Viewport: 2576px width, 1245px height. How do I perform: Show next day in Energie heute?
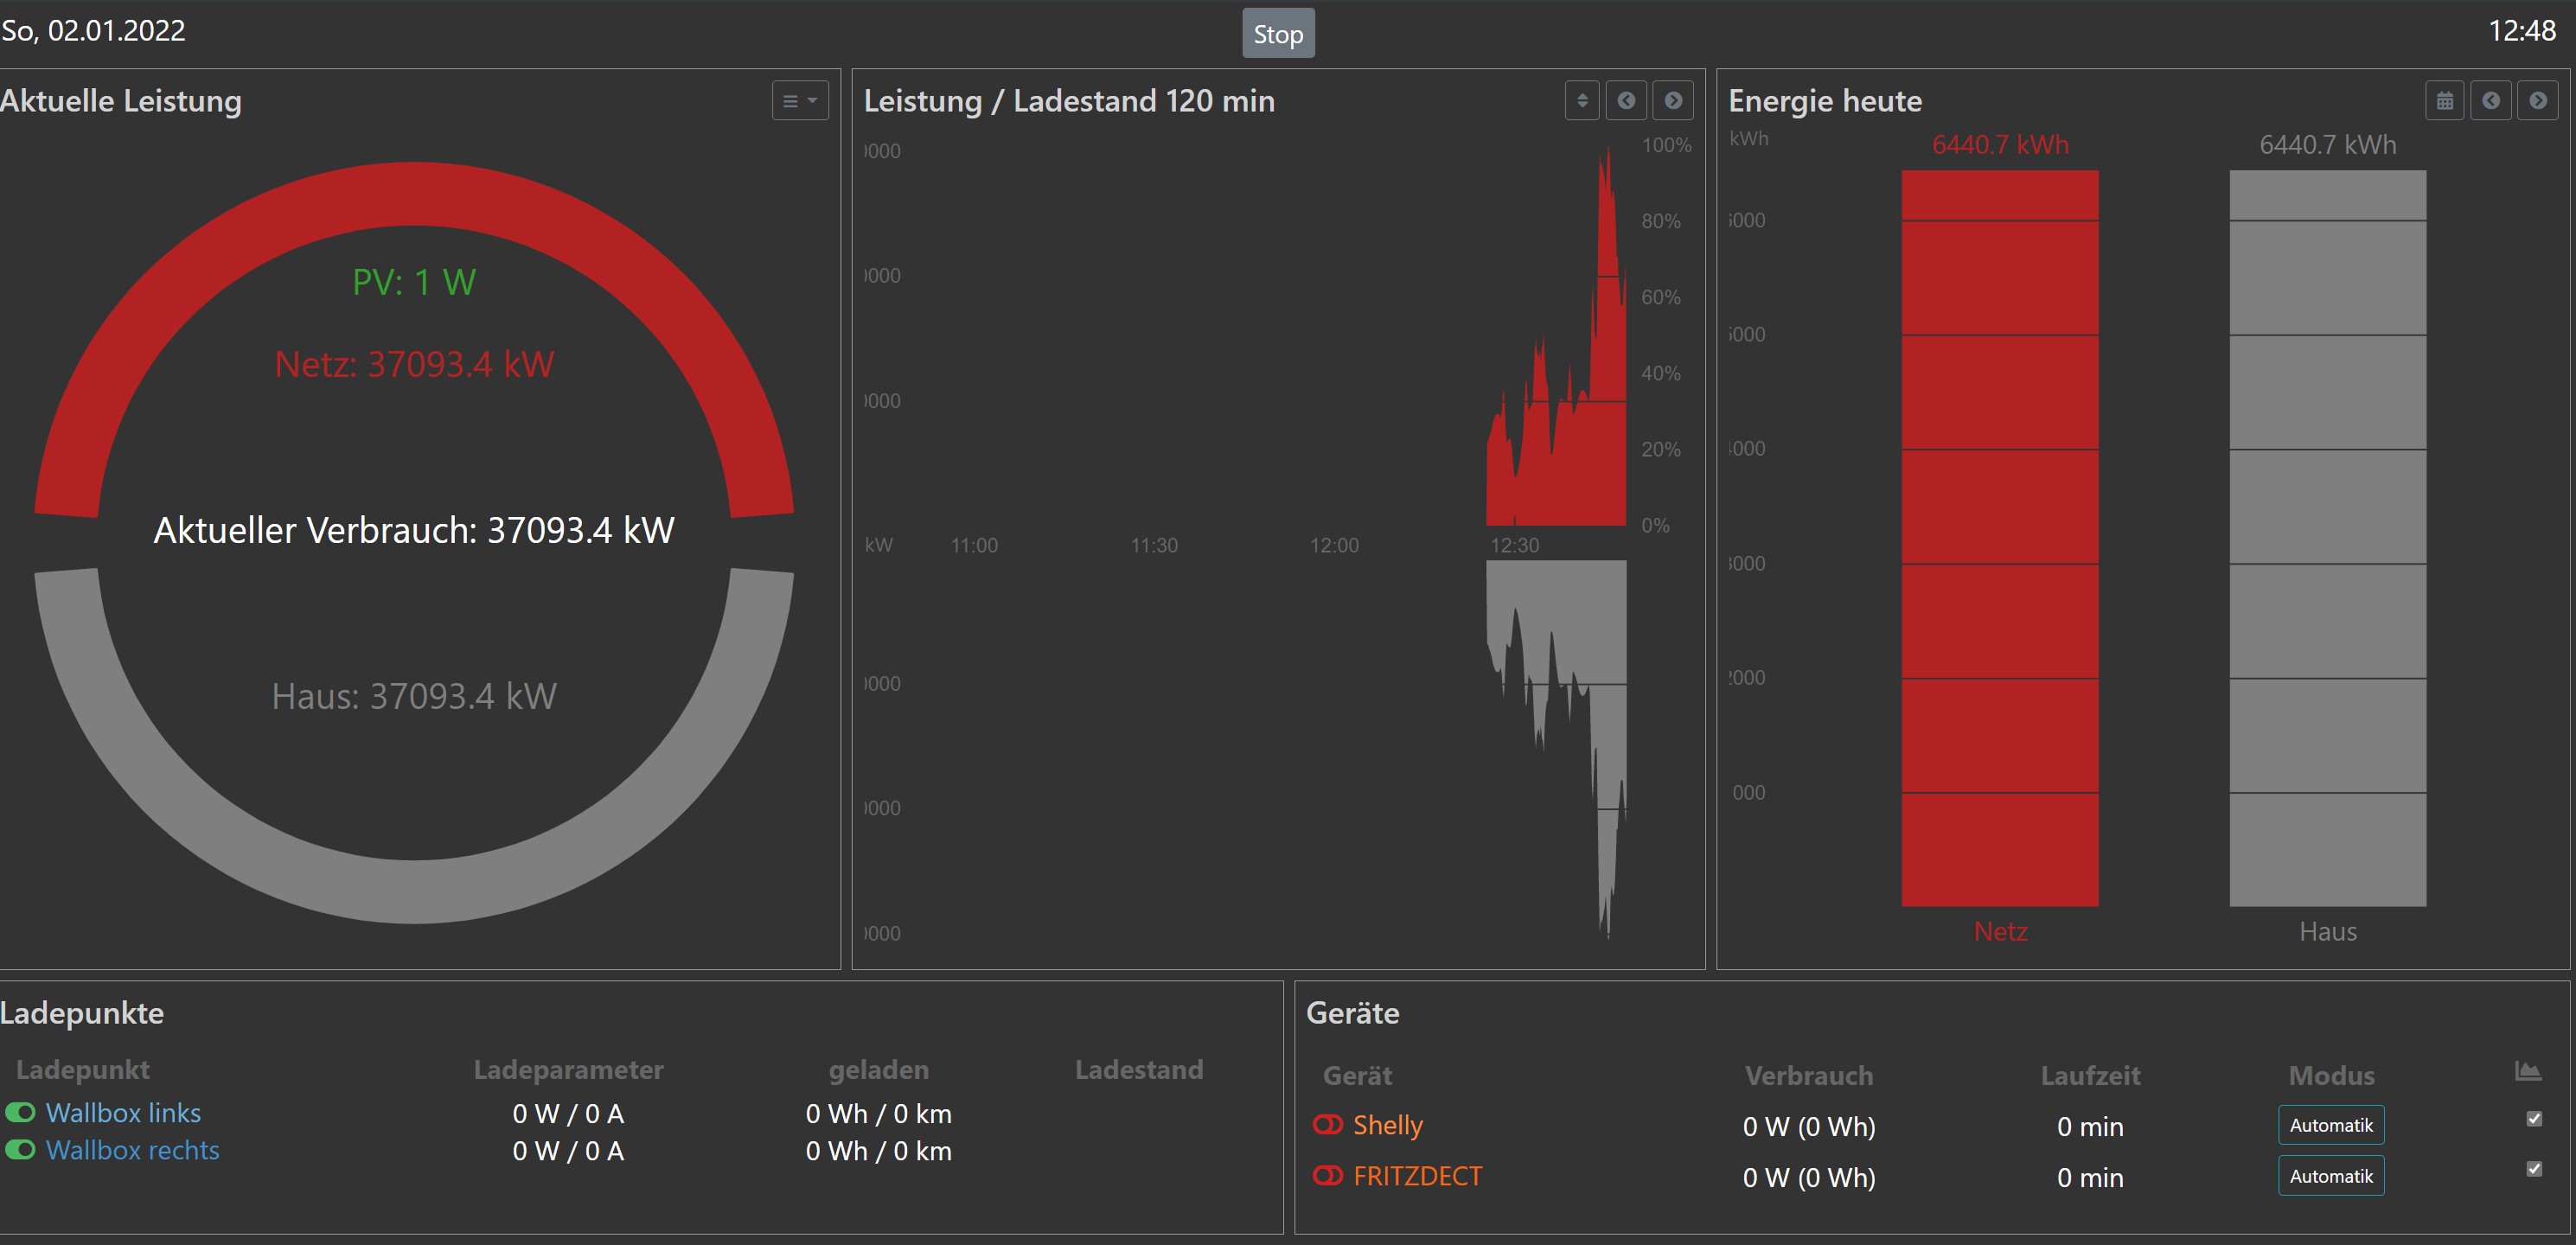(x=2537, y=101)
